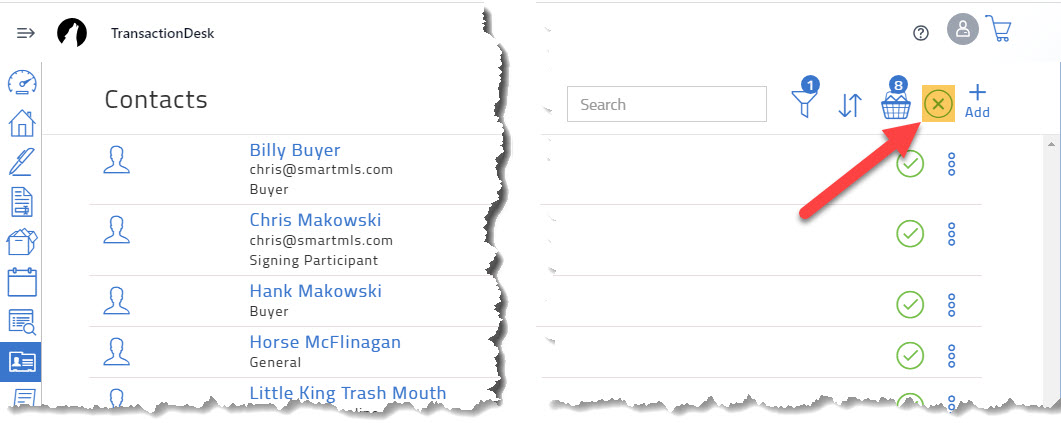Open the house Transactions sidebar icon
This screenshot has height=423, width=1061.
pyautogui.click(x=22, y=123)
